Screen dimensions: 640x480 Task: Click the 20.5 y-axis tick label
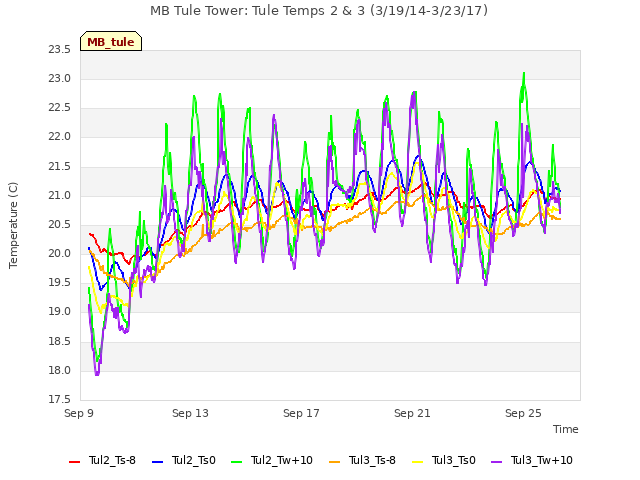pyautogui.click(x=60, y=224)
